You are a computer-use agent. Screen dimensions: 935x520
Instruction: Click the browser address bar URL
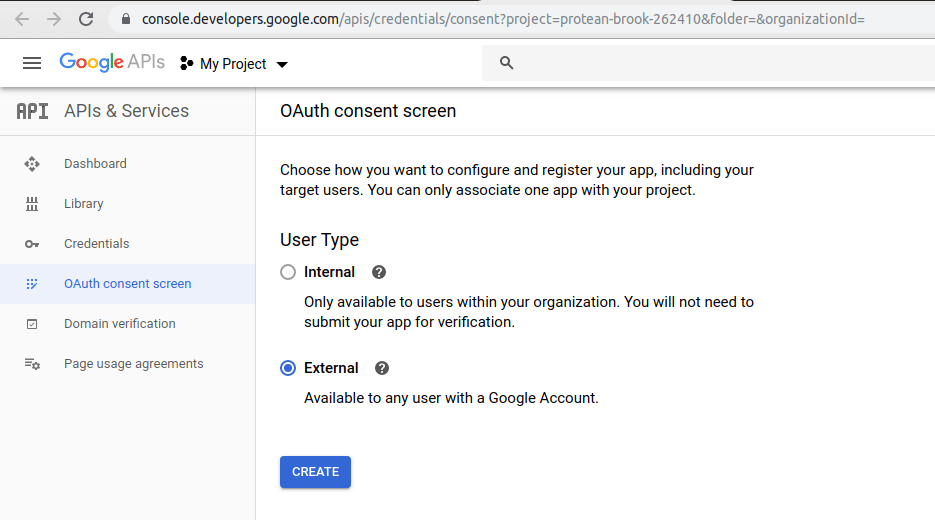click(503, 19)
